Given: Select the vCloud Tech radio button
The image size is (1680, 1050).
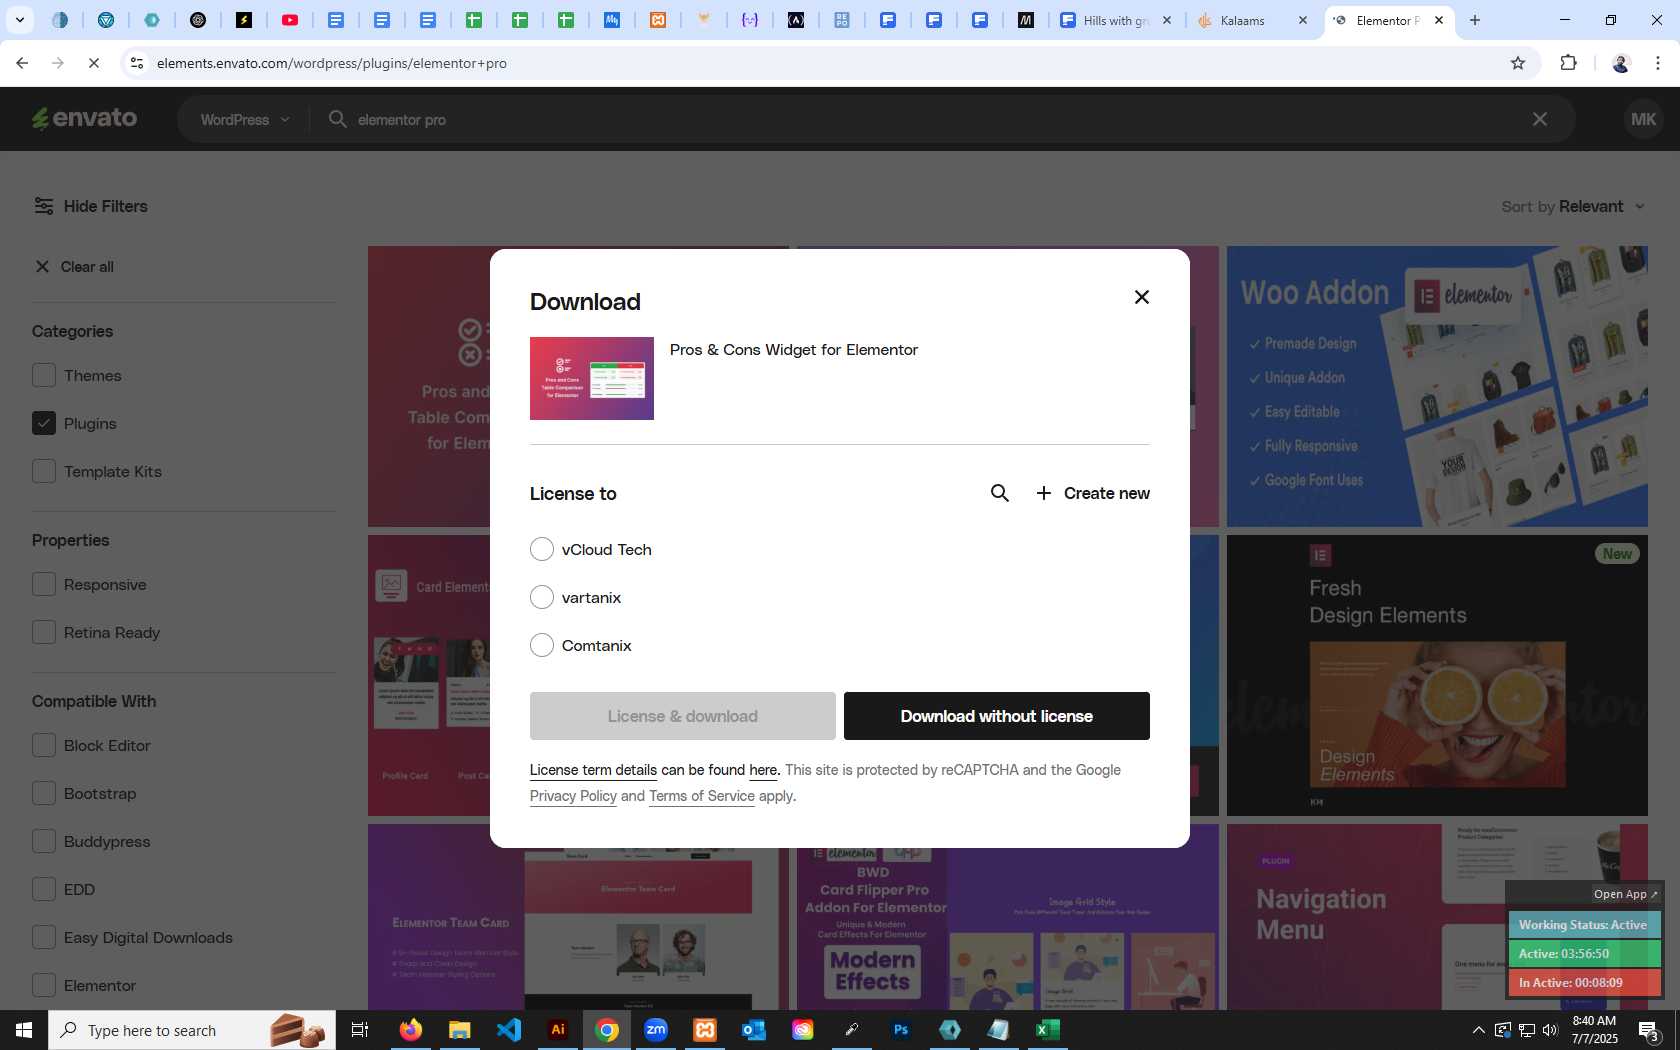Looking at the screenshot, I should (x=542, y=549).
